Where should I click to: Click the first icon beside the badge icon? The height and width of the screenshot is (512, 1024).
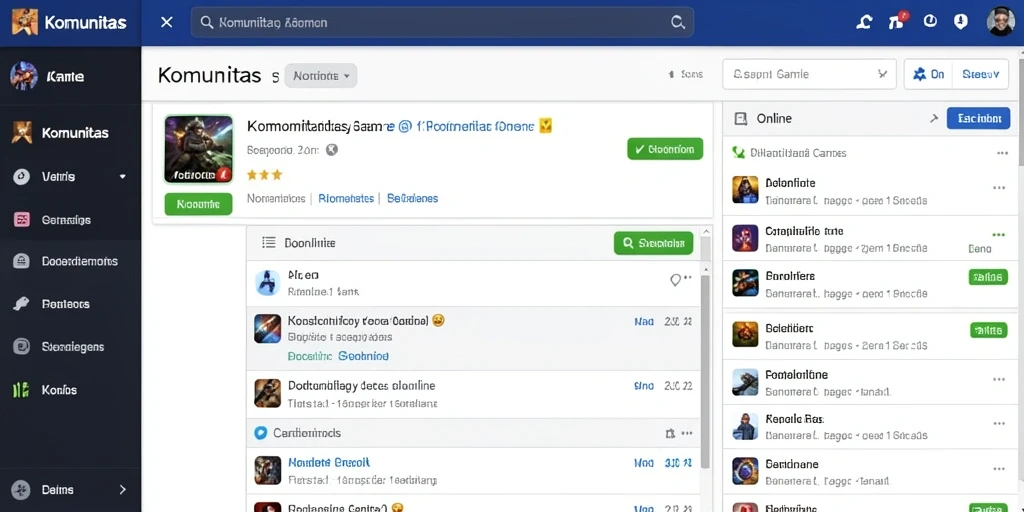coord(864,22)
